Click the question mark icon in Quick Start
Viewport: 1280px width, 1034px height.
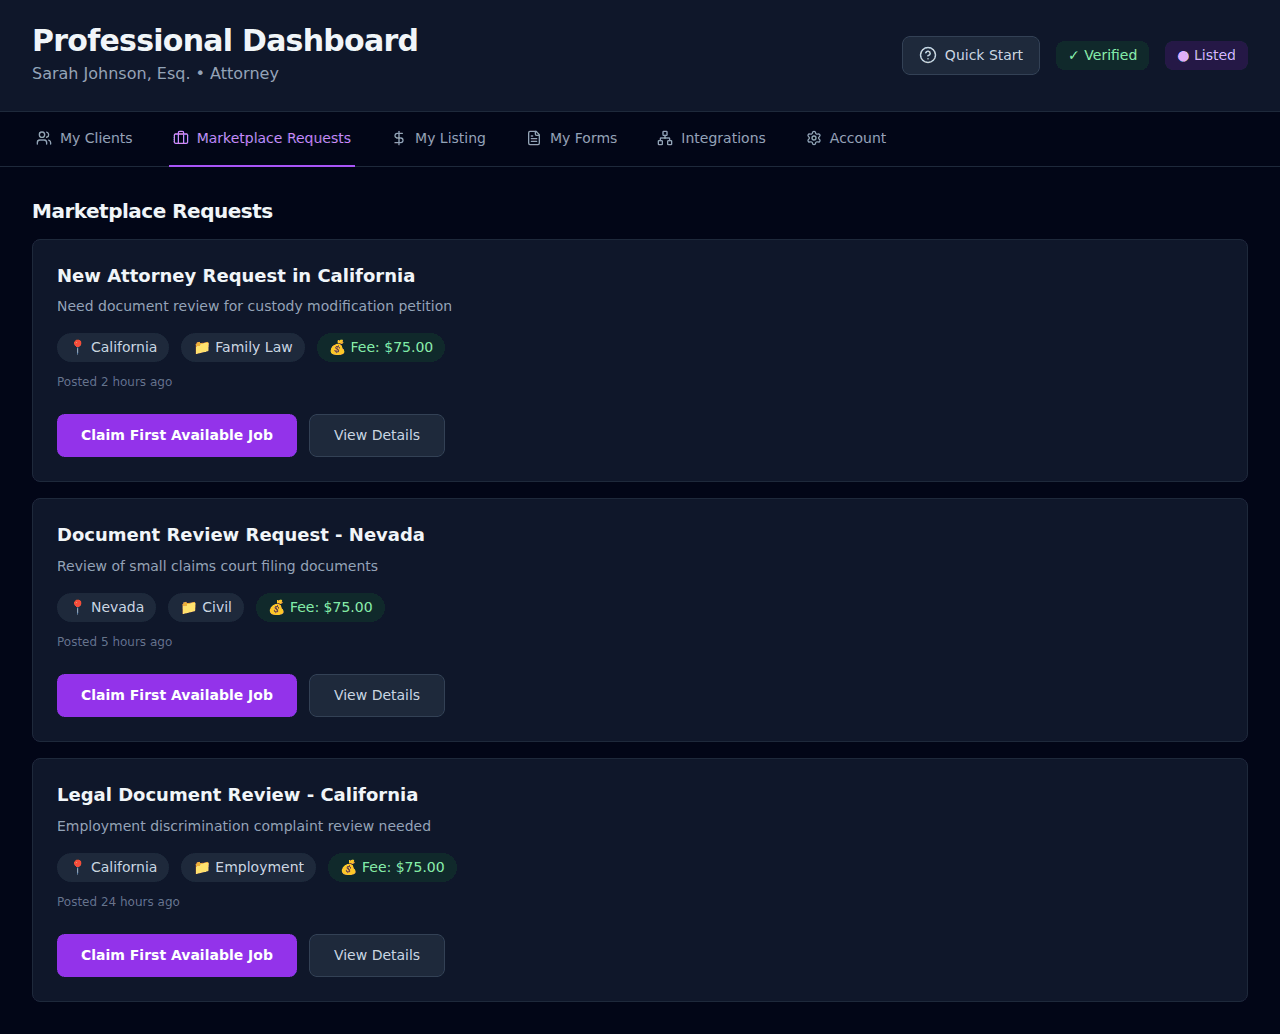(x=928, y=55)
